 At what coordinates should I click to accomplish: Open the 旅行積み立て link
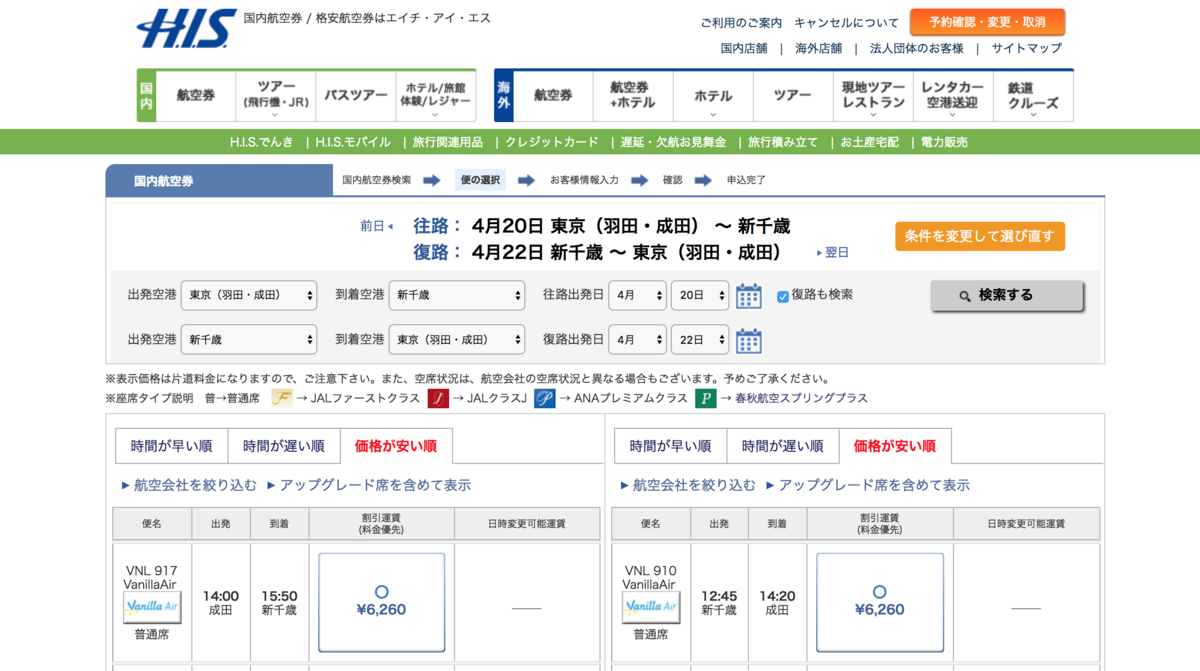(x=783, y=142)
